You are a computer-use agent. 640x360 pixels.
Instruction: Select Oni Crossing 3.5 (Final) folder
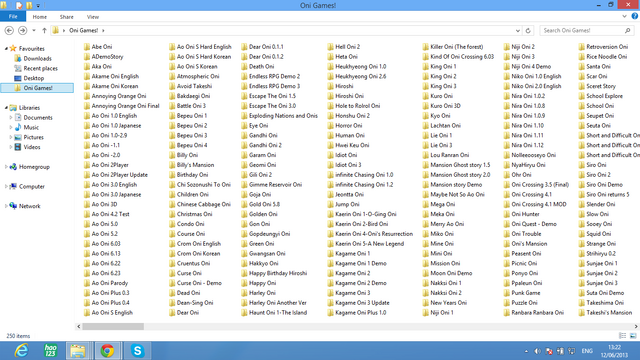click(x=536, y=184)
